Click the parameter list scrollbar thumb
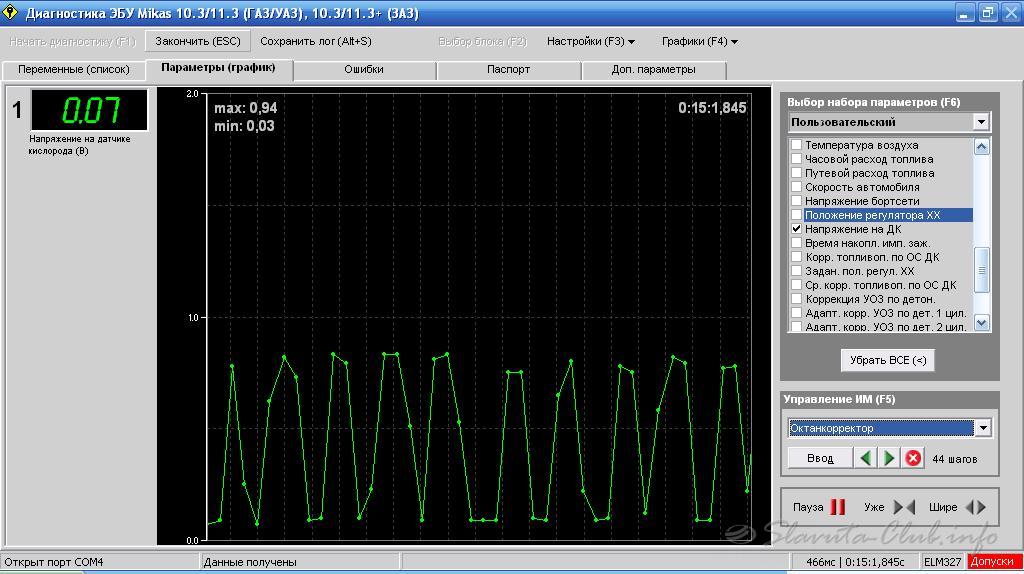 (982, 270)
